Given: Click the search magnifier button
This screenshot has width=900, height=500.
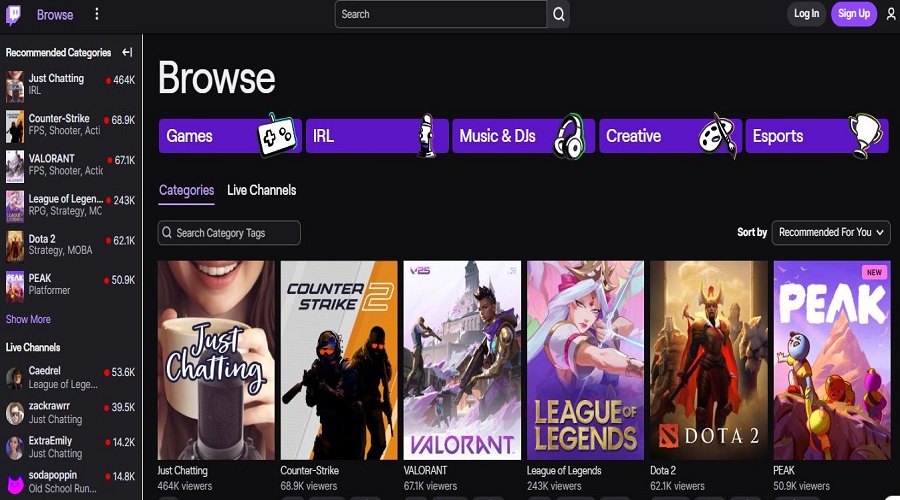Looking at the screenshot, I should coord(558,14).
